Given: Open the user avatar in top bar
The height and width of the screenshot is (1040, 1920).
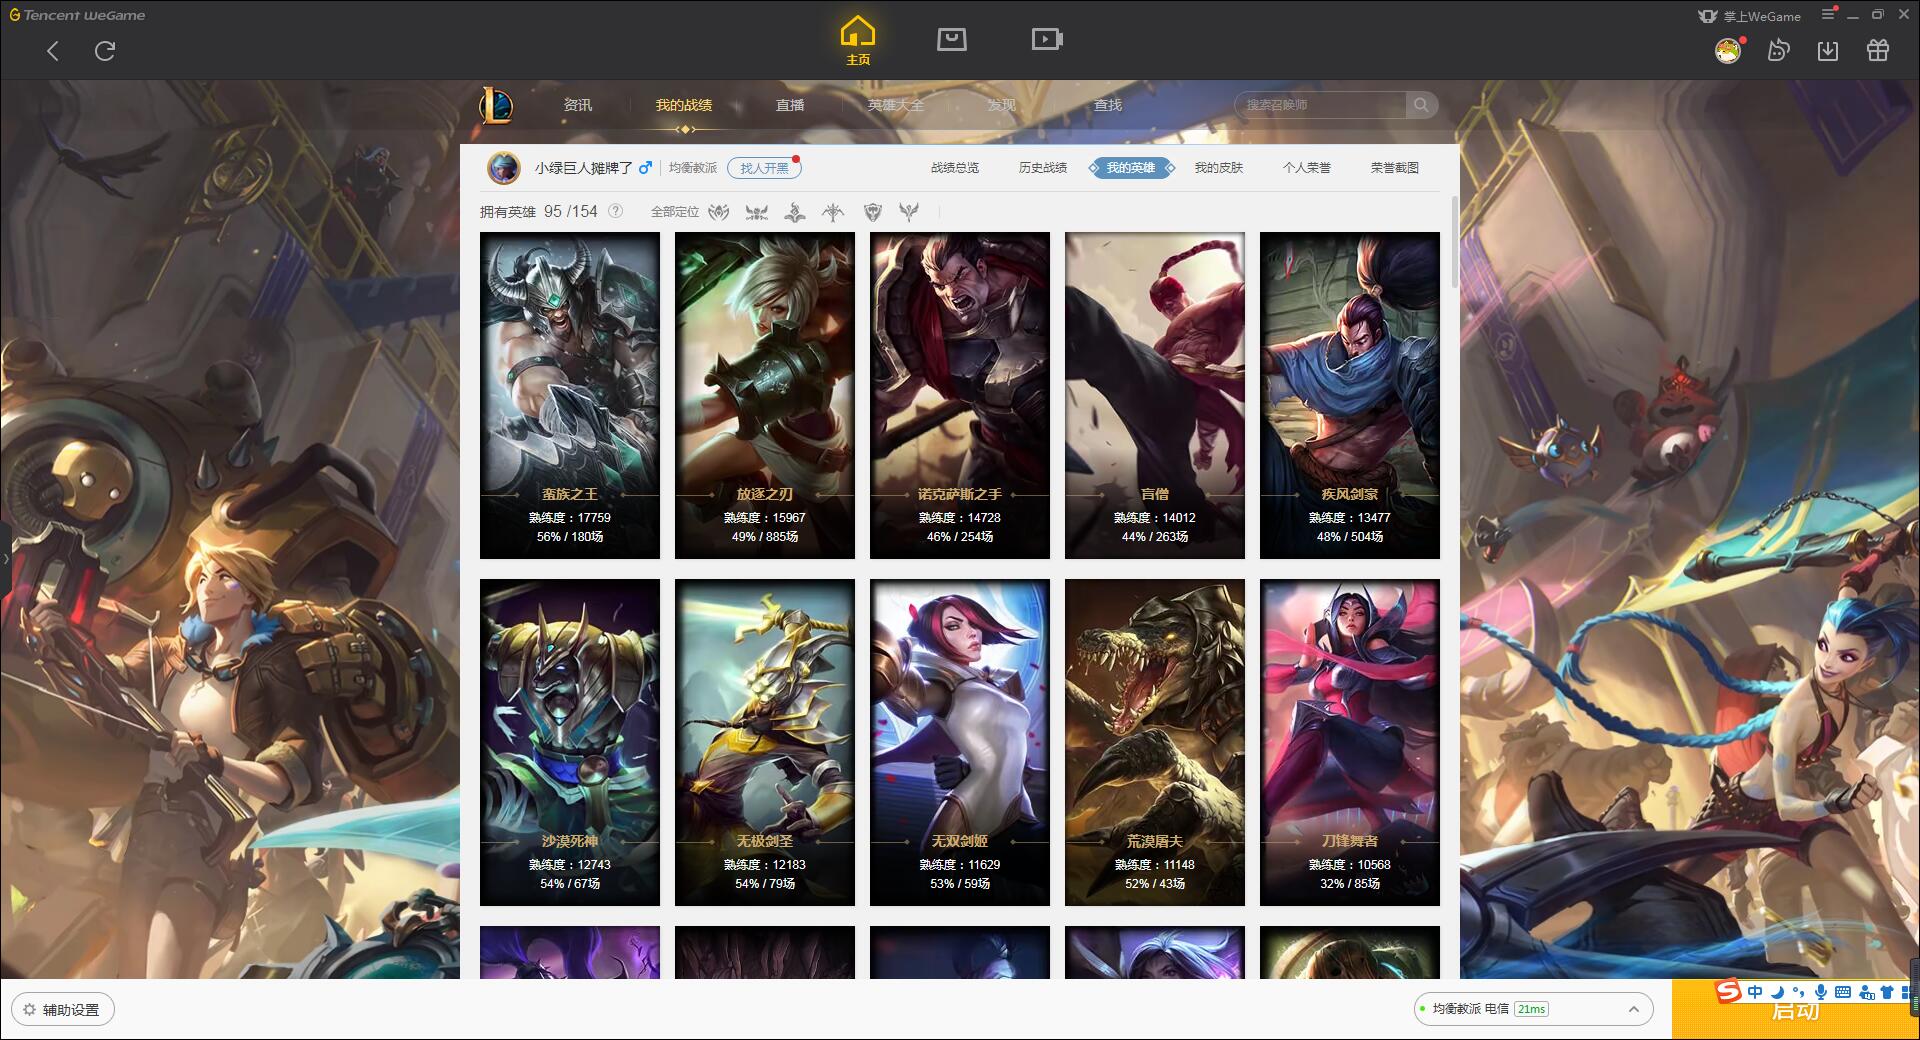Looking at the screenshot, I should tap(1728, 50).
